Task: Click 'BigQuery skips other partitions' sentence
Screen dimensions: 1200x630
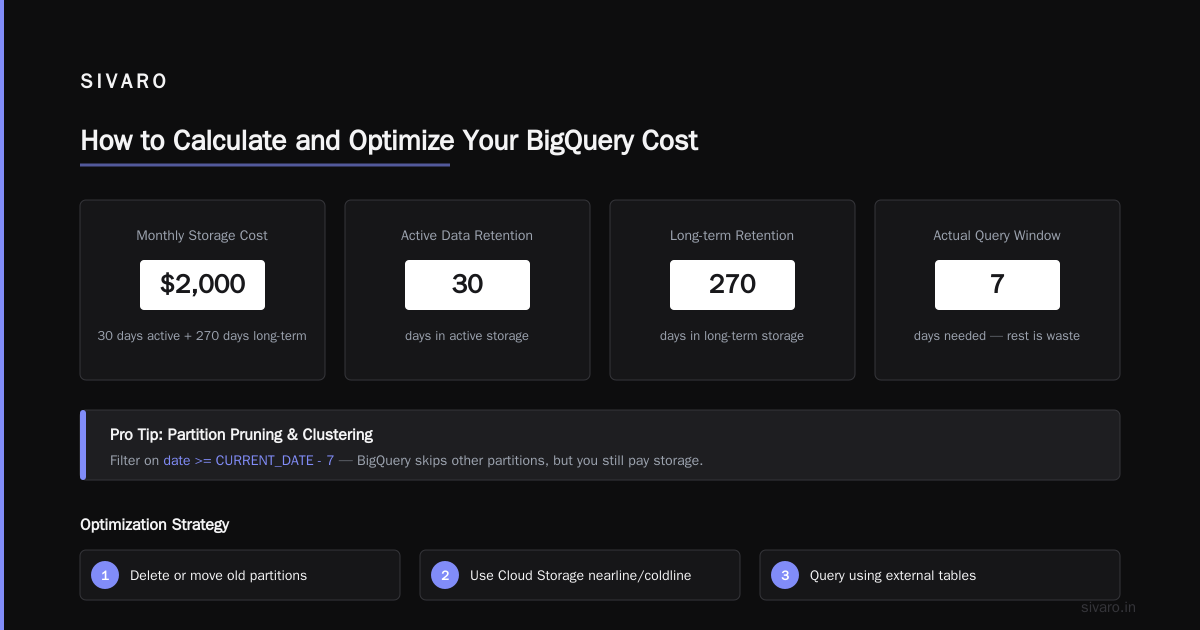Action: click(x=530, y=461)
